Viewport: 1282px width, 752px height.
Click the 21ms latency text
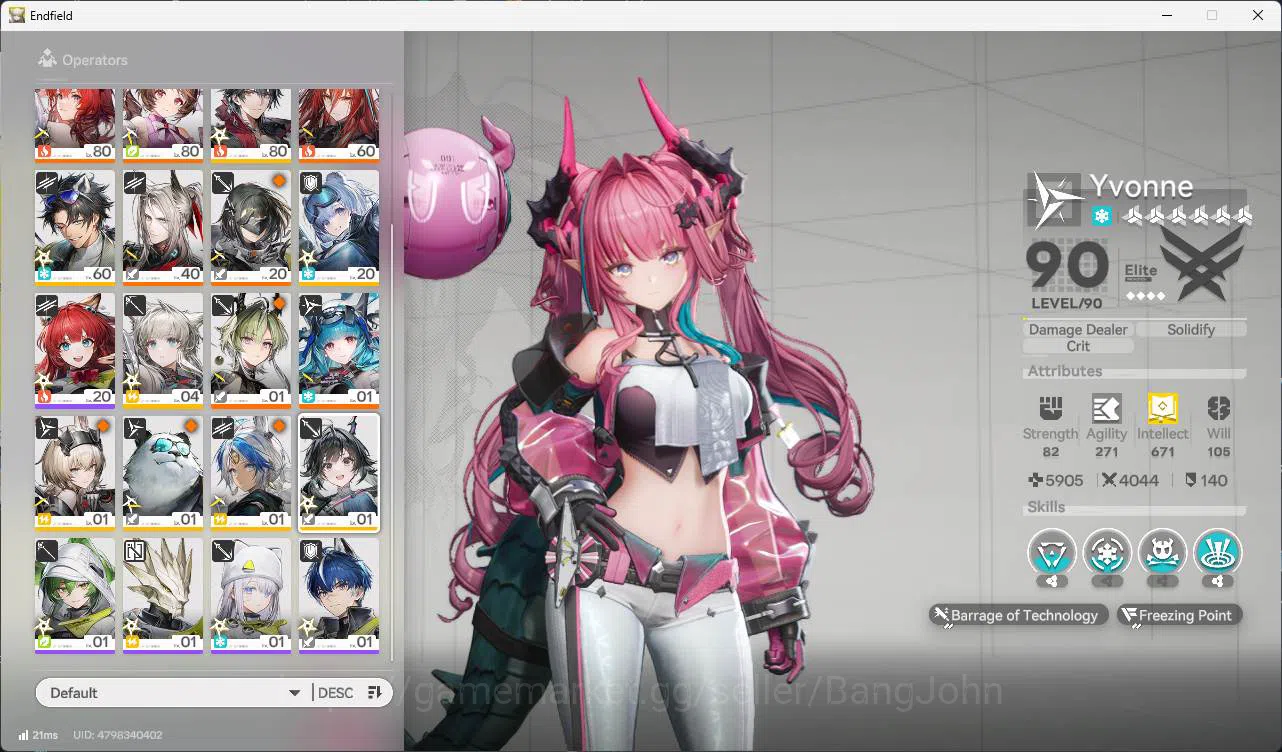(45, 735)
